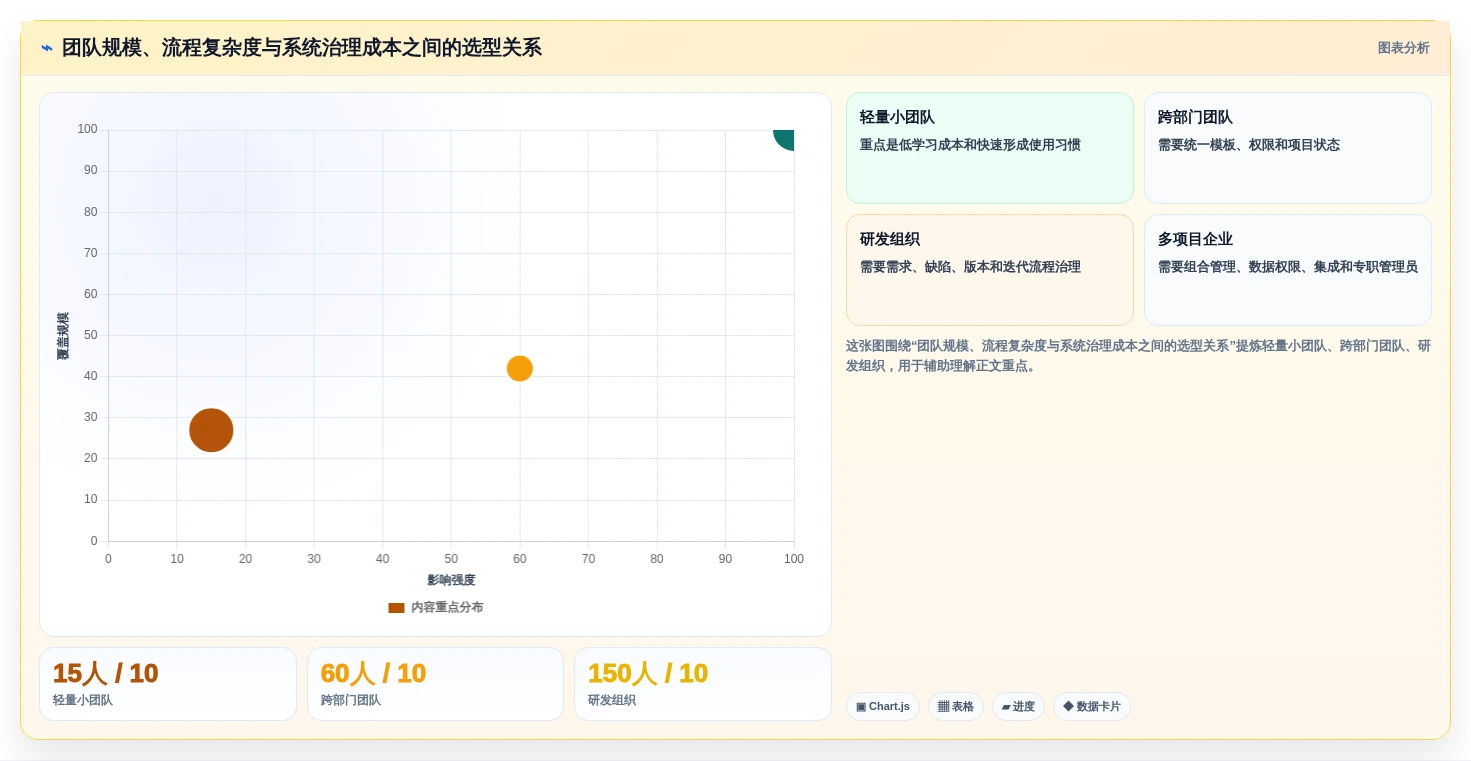Click the 影响强度 axis label
Image resolution: width=1471 pixels, height=761 pixels.
(x=451, y=580)
